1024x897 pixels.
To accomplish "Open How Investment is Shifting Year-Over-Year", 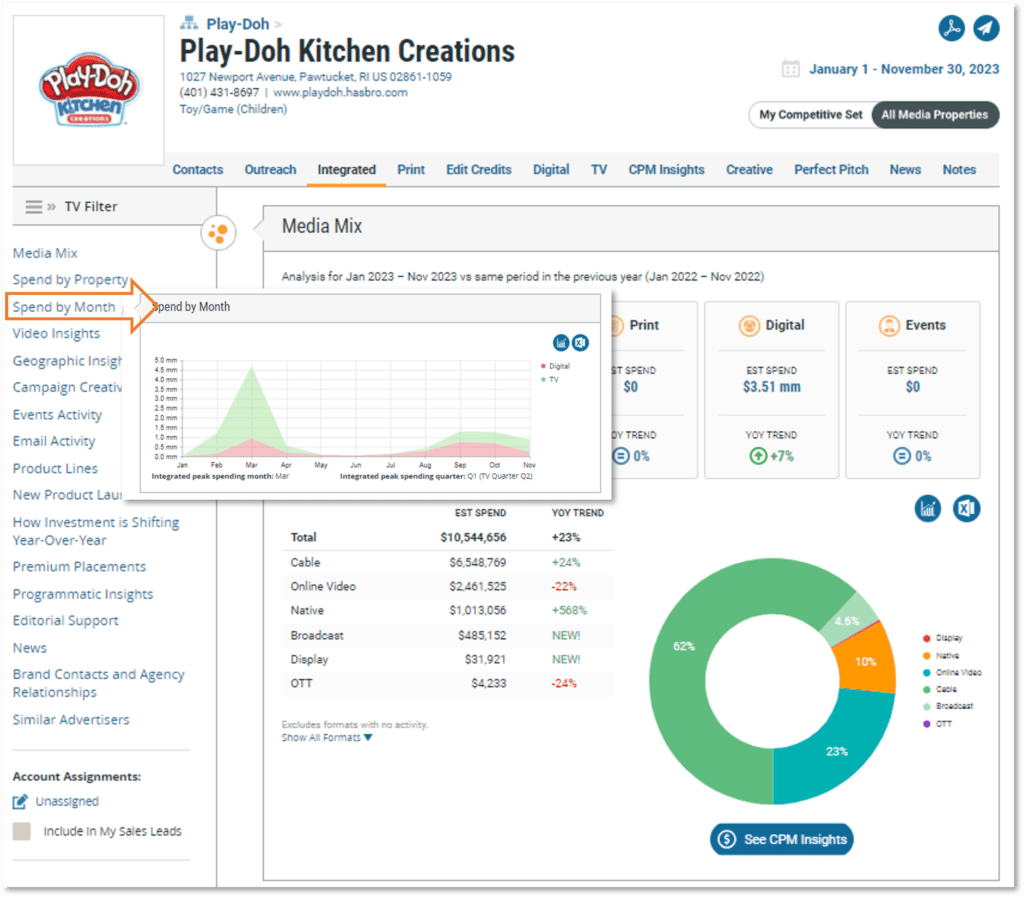I will tap(96, 531).
